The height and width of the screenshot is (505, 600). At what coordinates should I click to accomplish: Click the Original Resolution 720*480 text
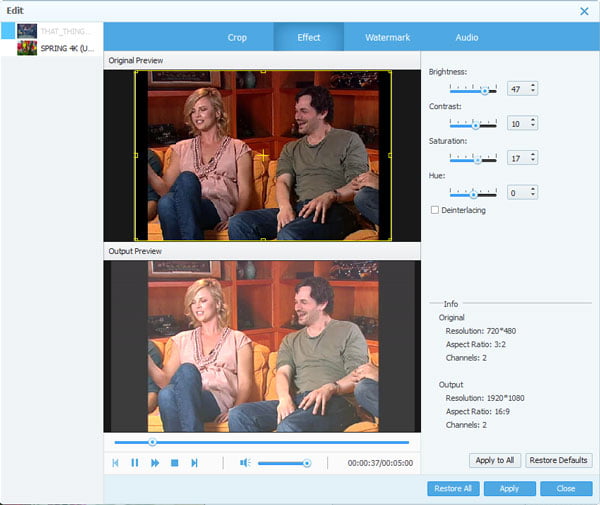coord(481,331)
